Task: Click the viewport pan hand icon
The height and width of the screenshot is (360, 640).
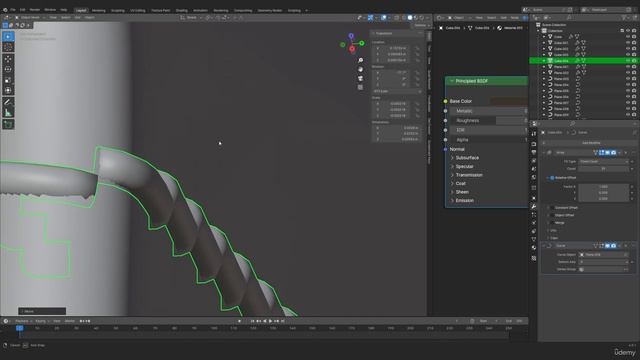Action: click(x=360, y=69)
